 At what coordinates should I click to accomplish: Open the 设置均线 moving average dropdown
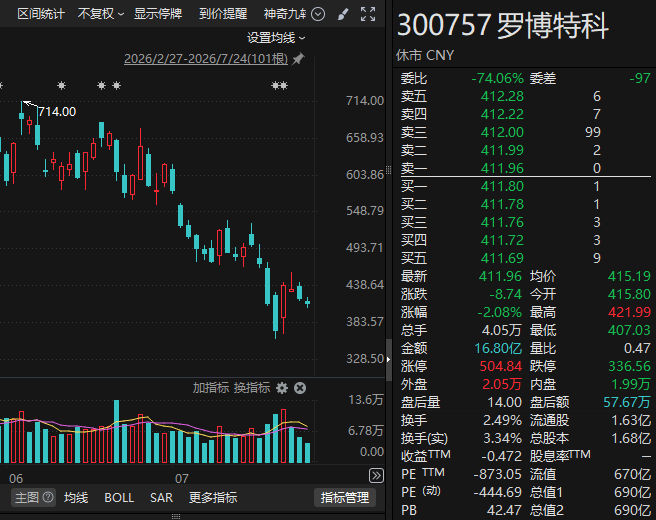click(276, 38)
